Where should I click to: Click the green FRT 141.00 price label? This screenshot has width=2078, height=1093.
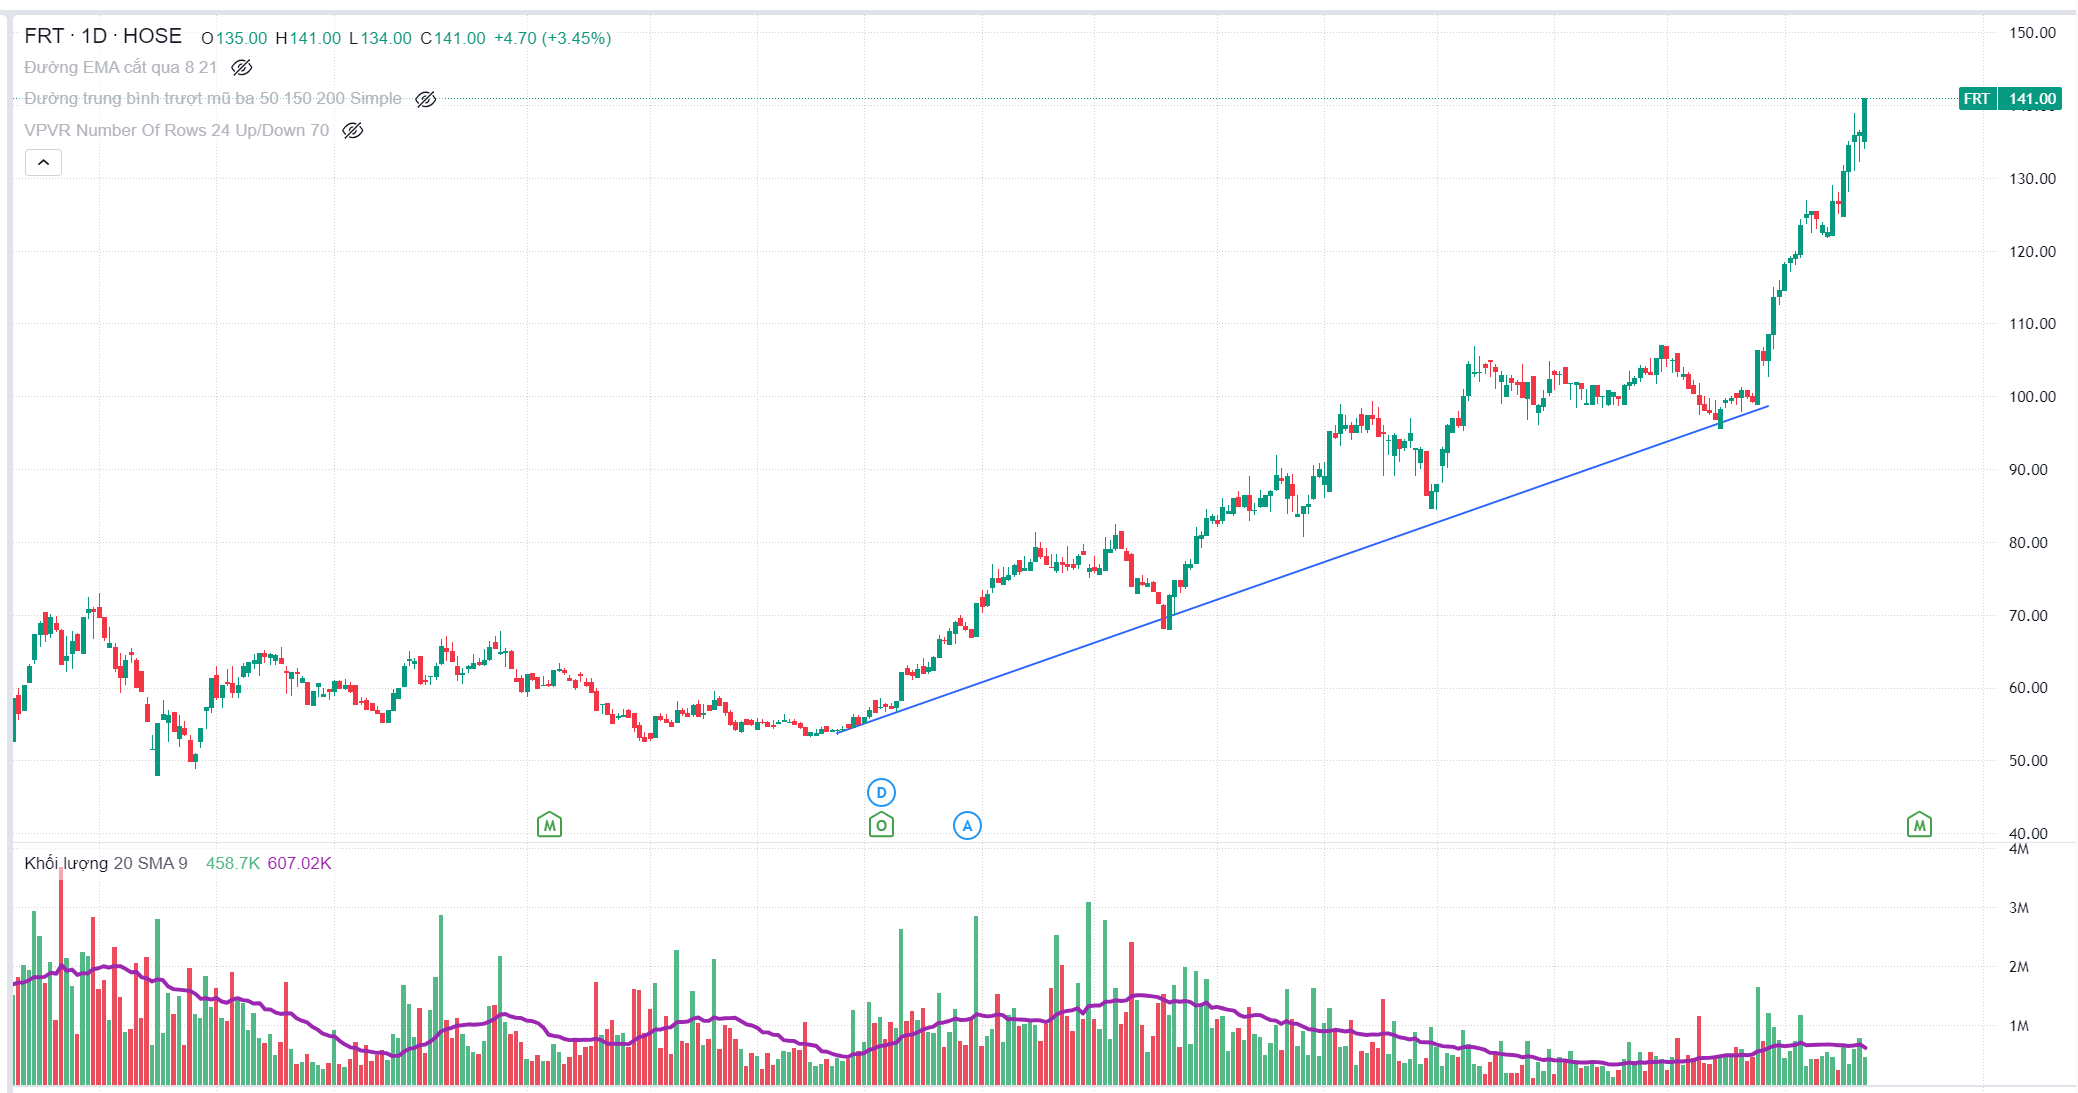pos(2010,99)
